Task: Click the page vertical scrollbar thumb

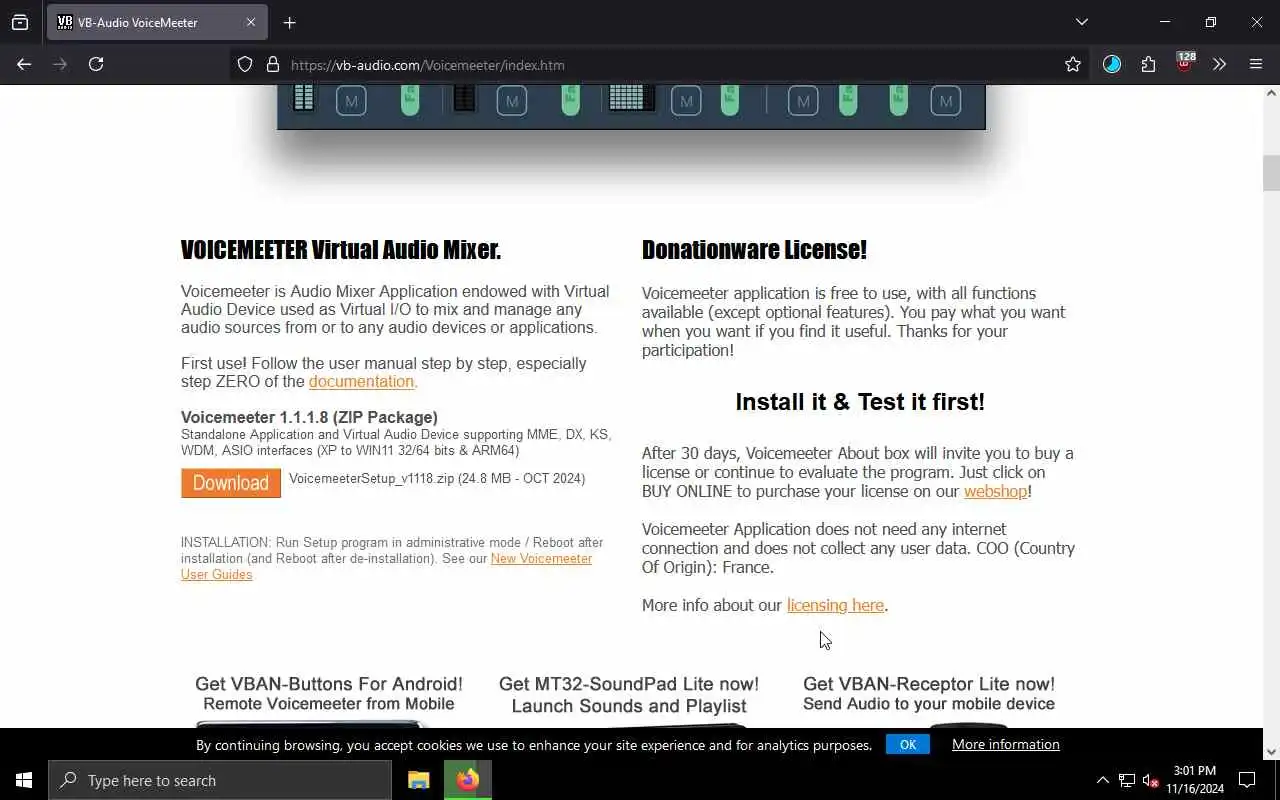Action: (x=1271, y=172)
